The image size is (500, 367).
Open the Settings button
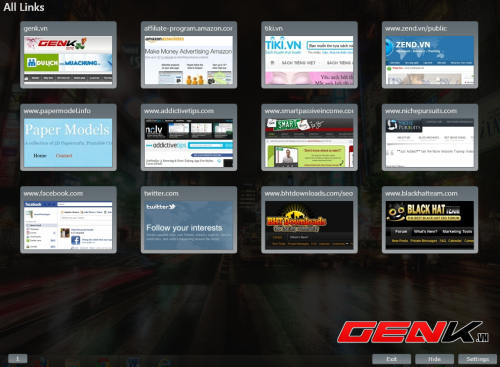pos(477,359)
